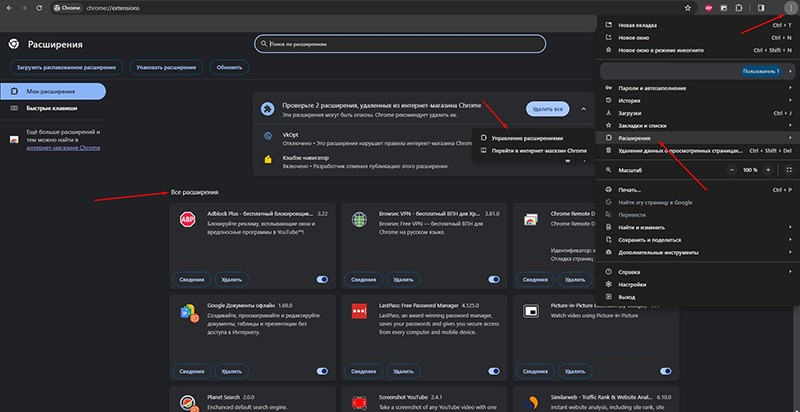
Task: Choose Настройки from the Chrome menu
Action: coord(632,284)
